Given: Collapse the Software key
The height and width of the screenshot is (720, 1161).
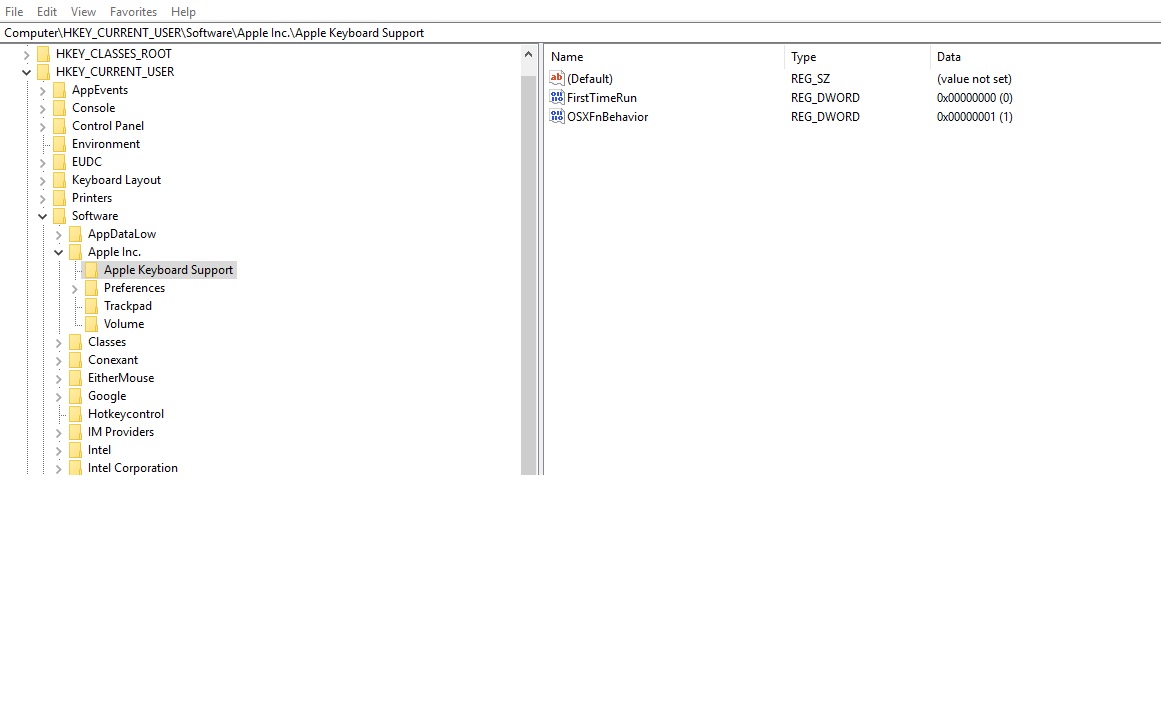Looking at the screenshot, I should pos(42,216).
